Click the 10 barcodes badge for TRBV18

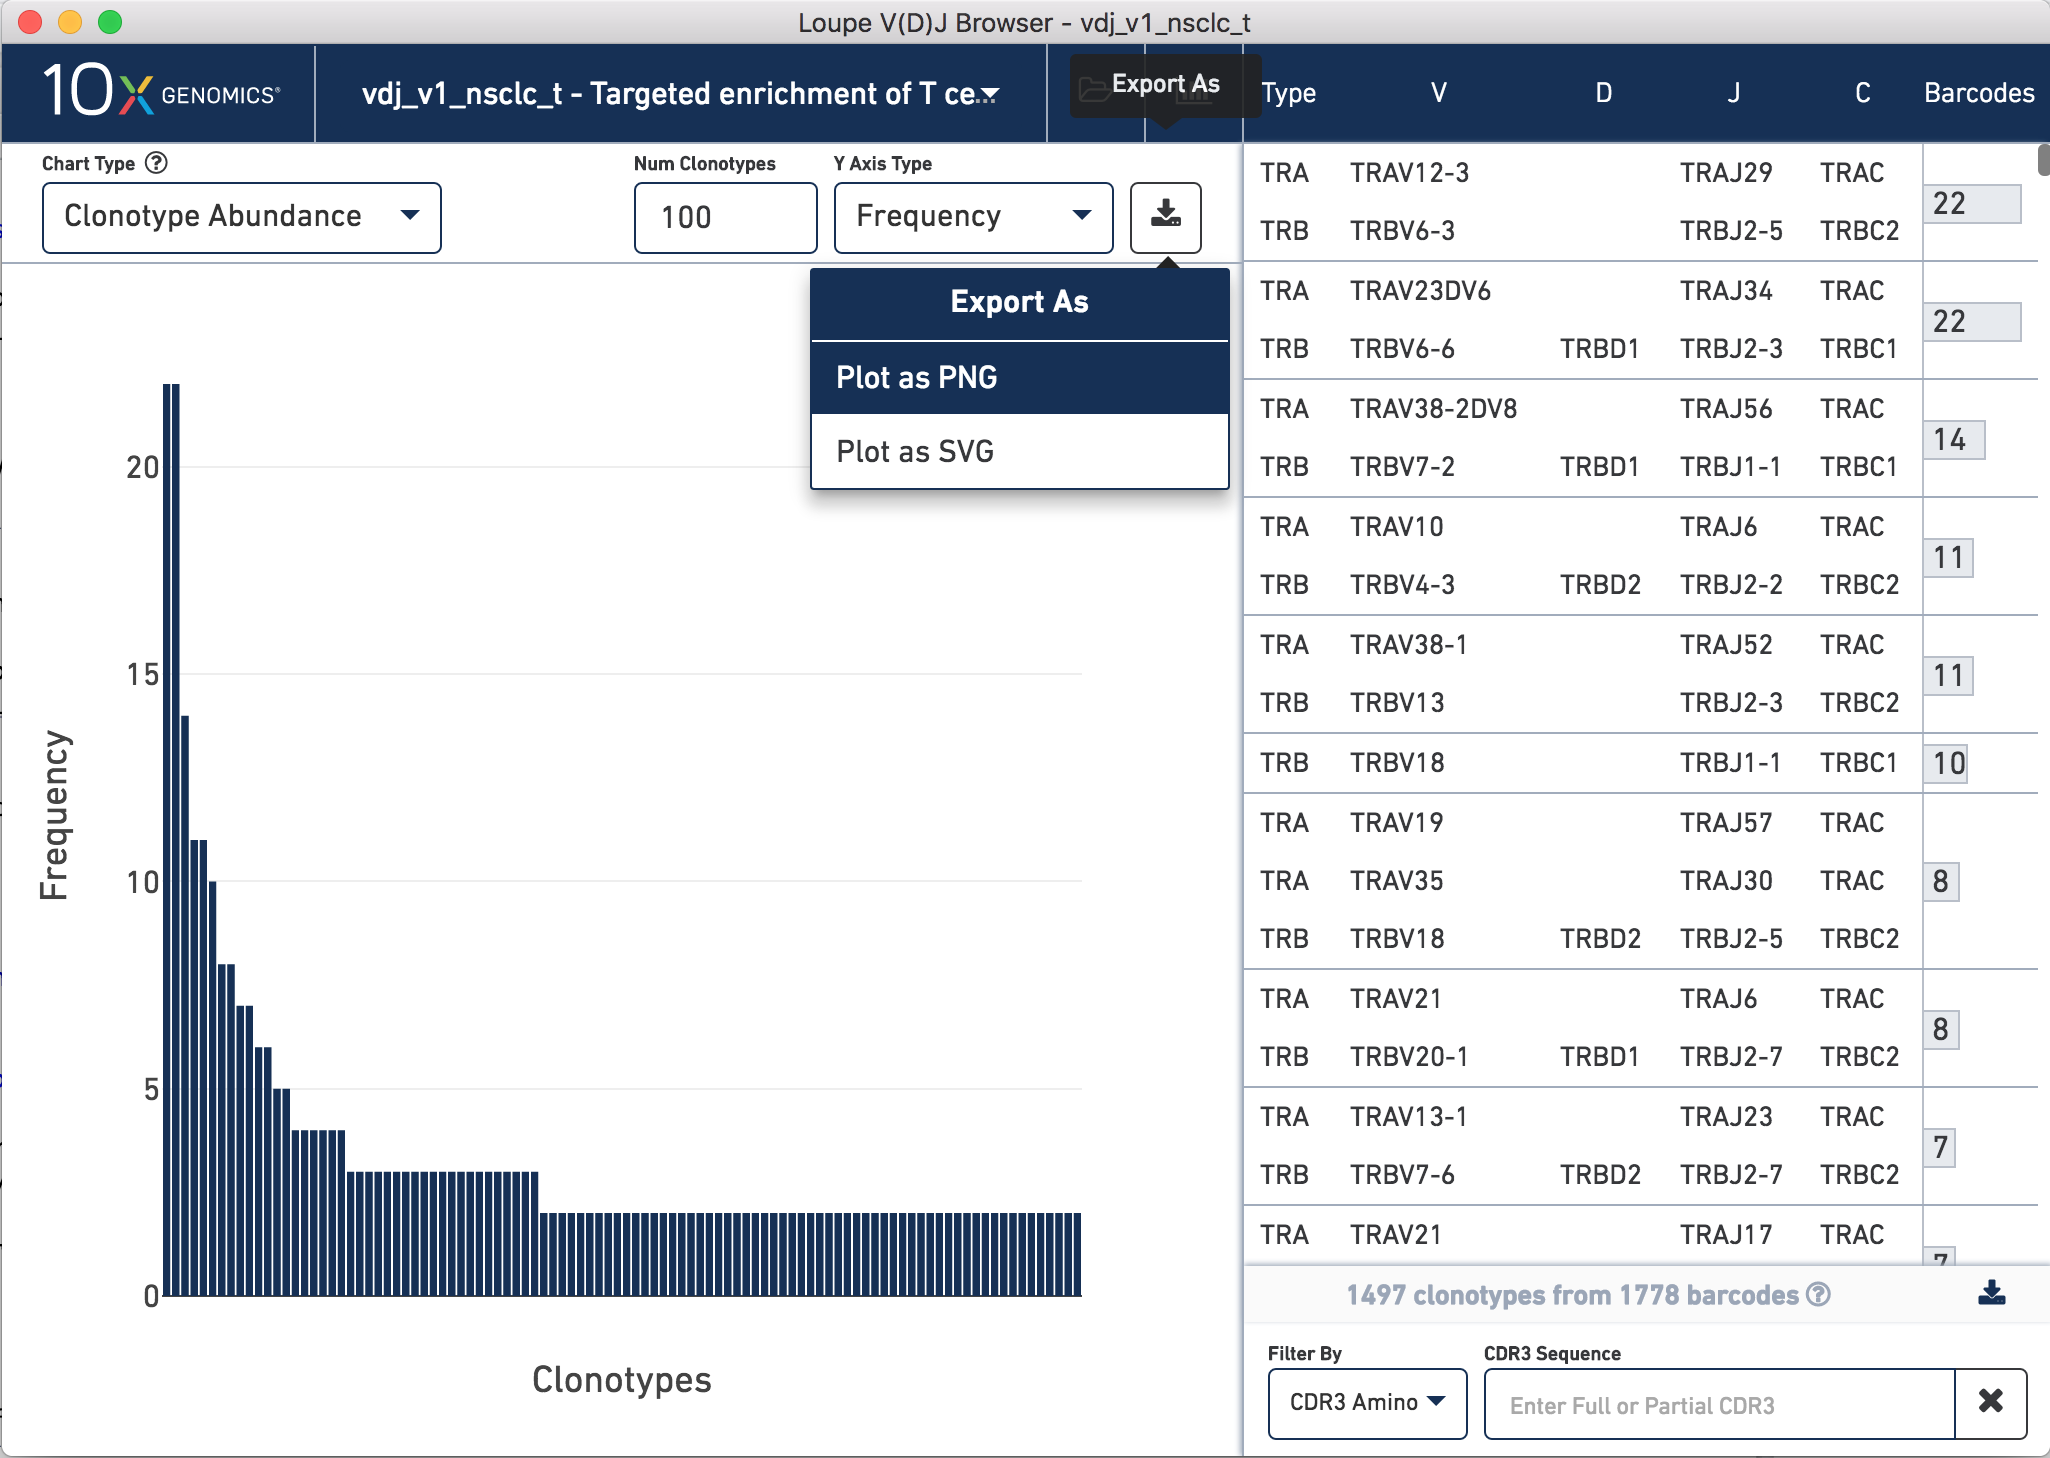point(1947,763)
